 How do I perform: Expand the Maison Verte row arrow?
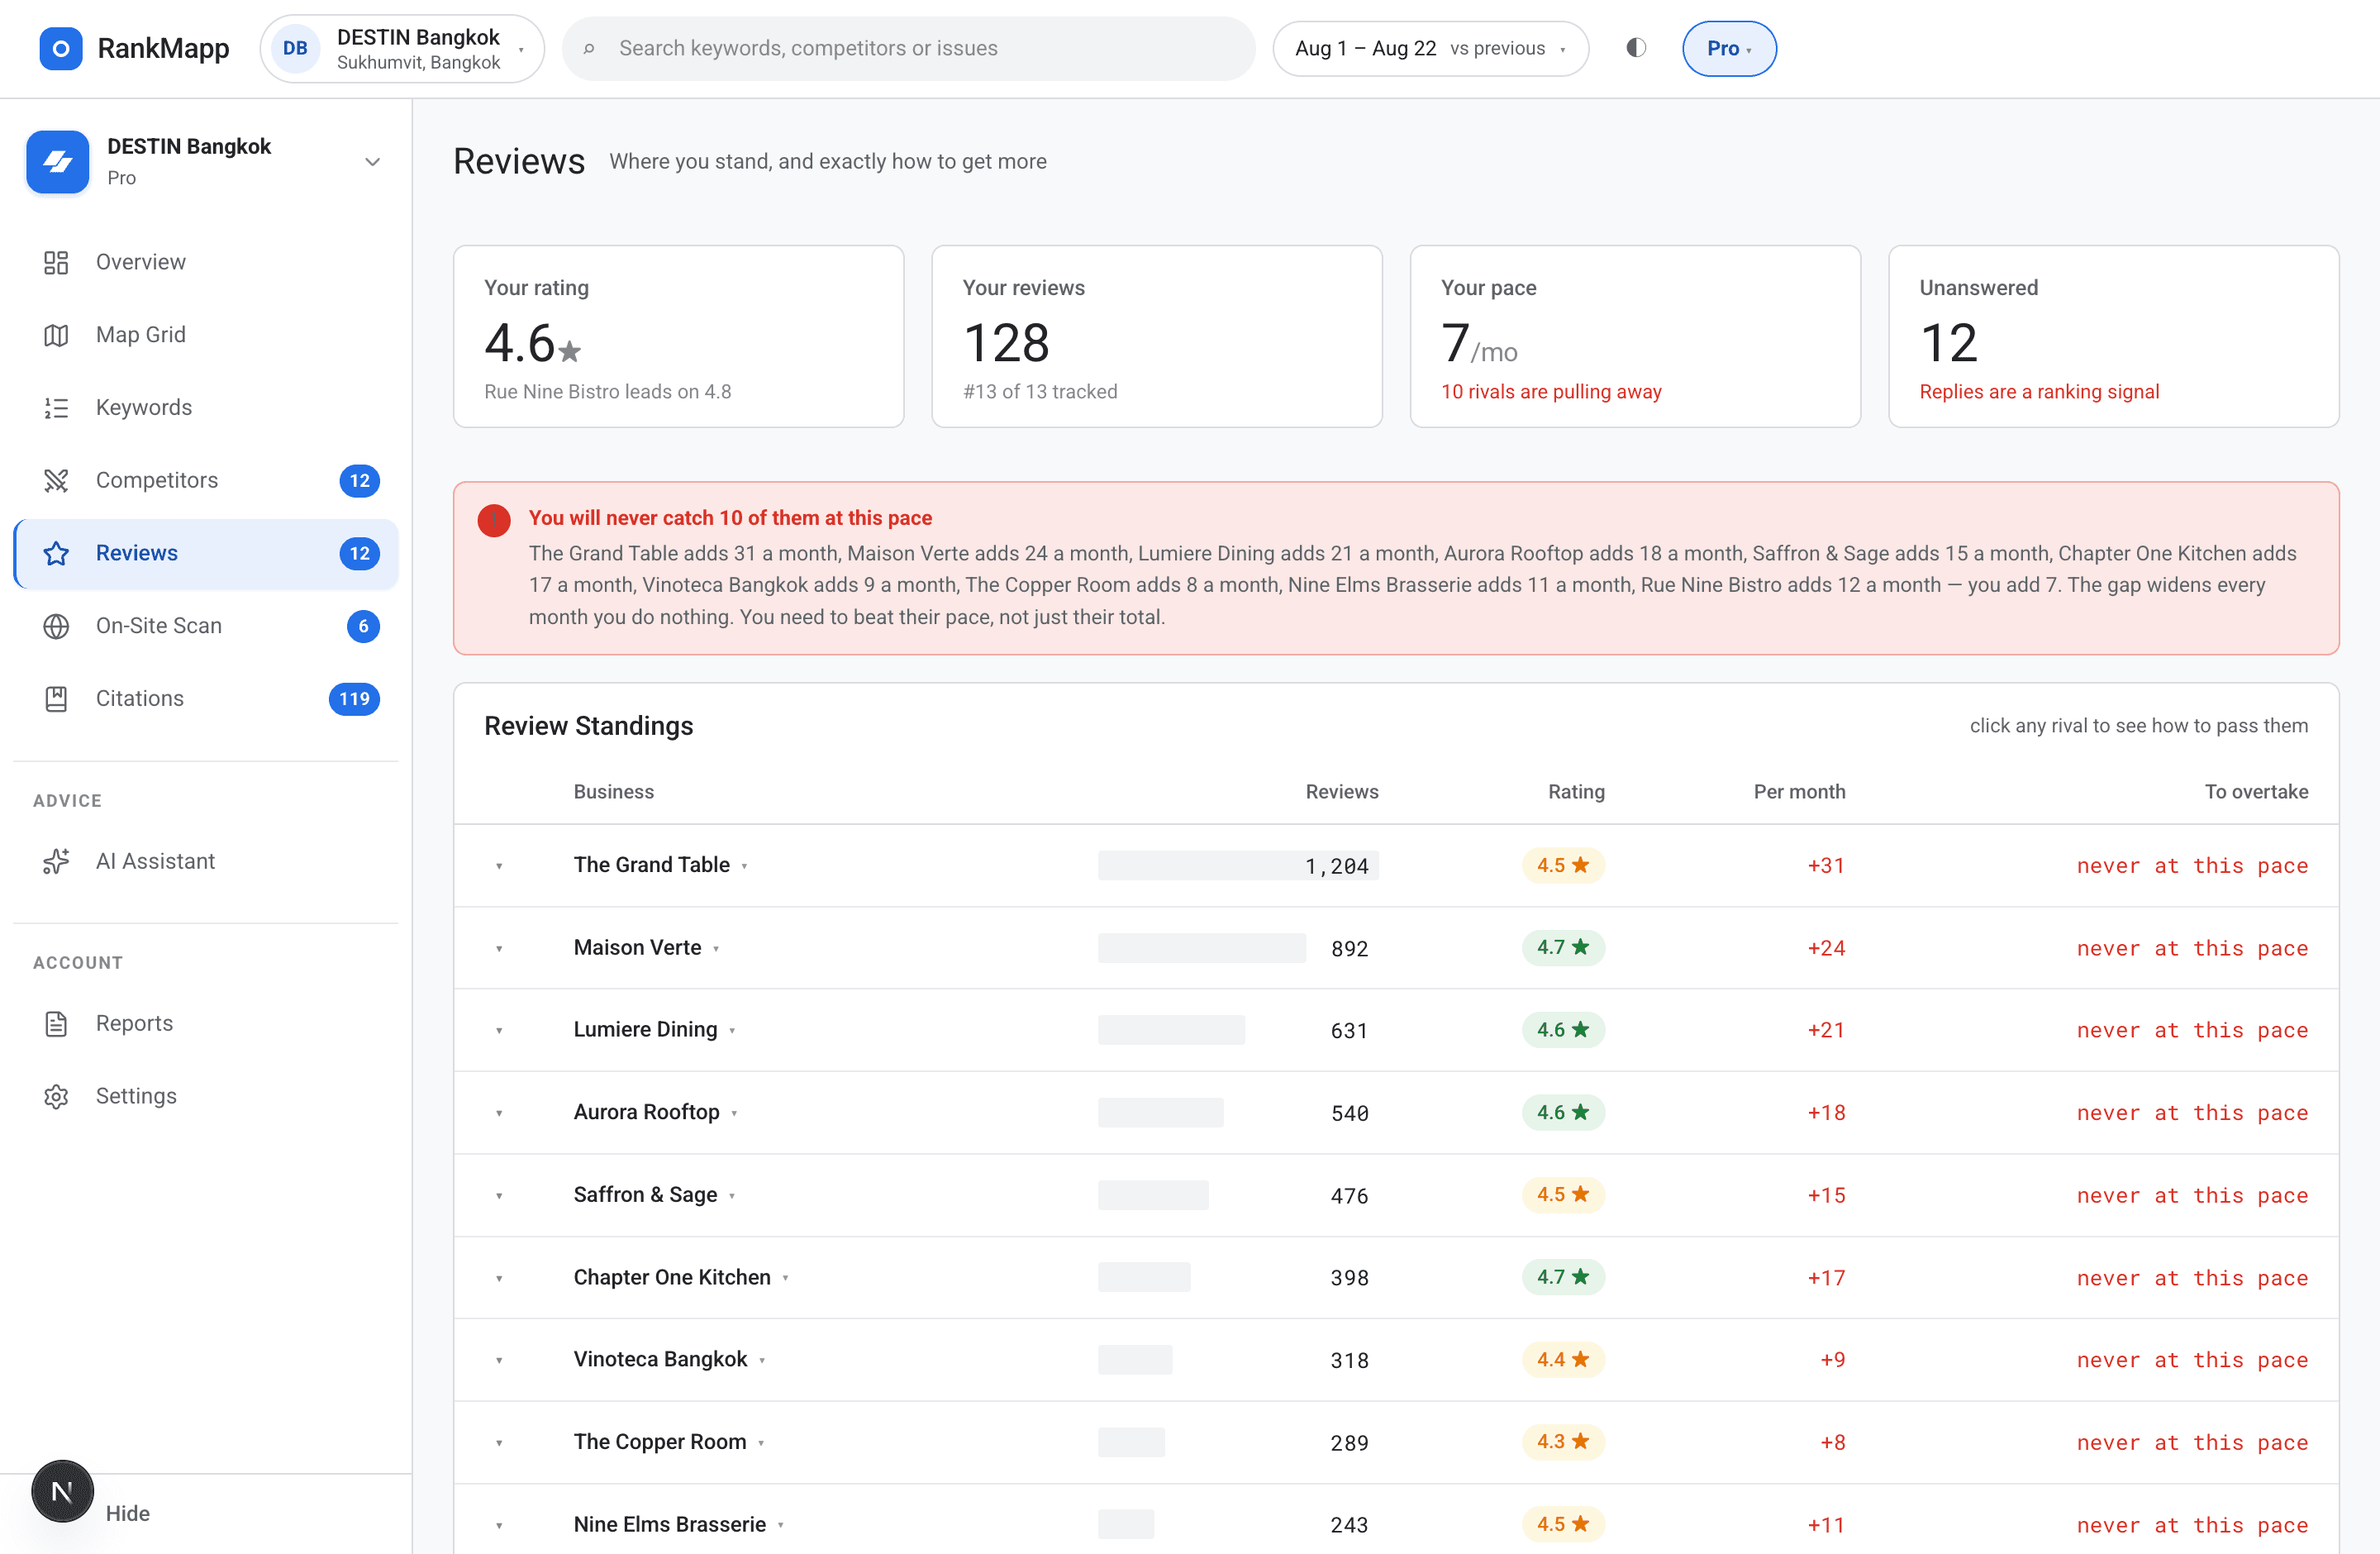pos(499,948)
